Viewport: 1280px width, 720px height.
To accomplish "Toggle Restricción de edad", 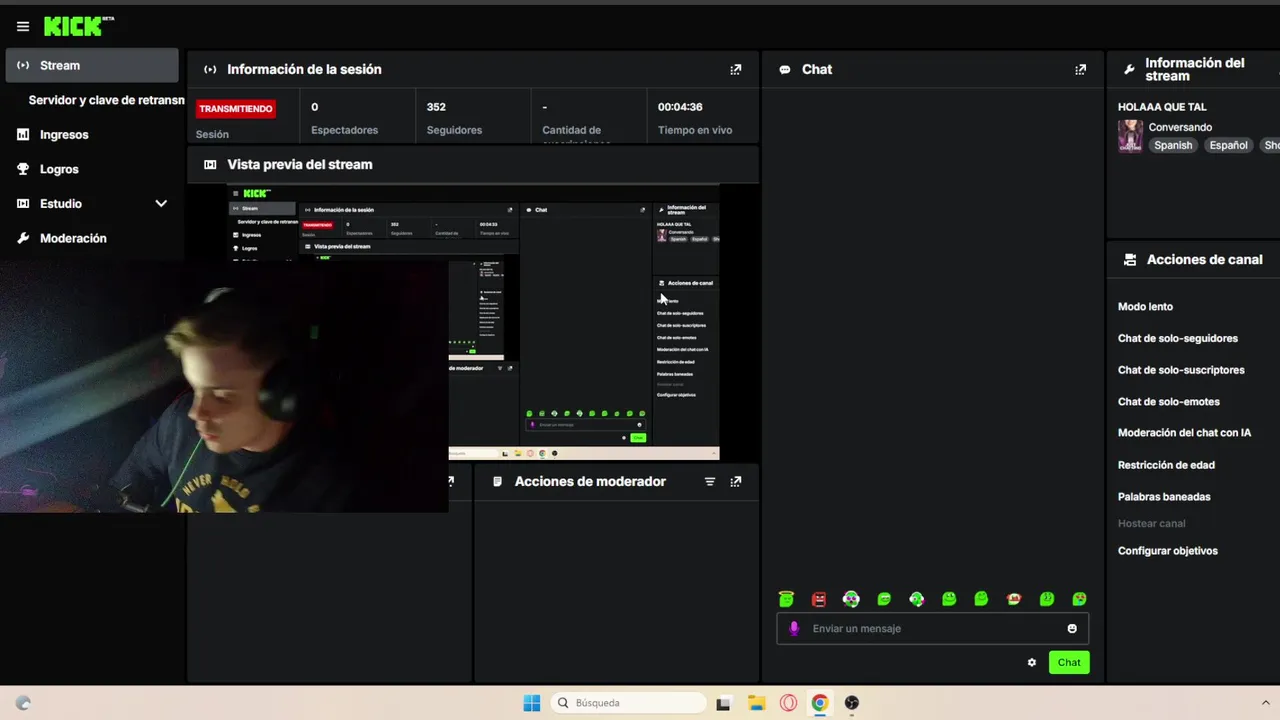I will click(1166, 465).
